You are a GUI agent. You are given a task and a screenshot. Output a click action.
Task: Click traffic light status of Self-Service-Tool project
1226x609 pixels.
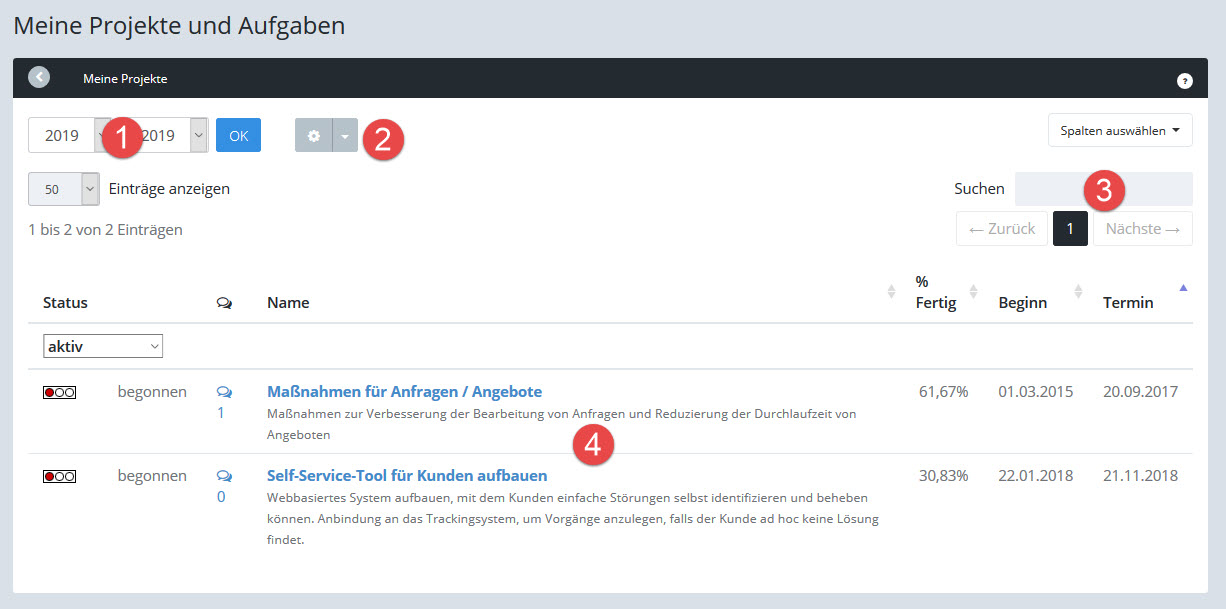pyautogui.click(x=59, y=477)
